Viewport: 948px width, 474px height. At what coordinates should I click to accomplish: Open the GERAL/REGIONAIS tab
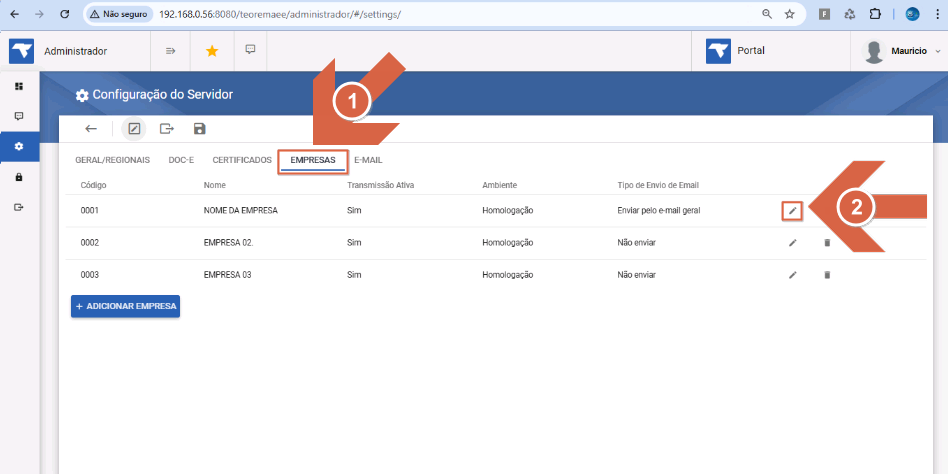[112, 160]
